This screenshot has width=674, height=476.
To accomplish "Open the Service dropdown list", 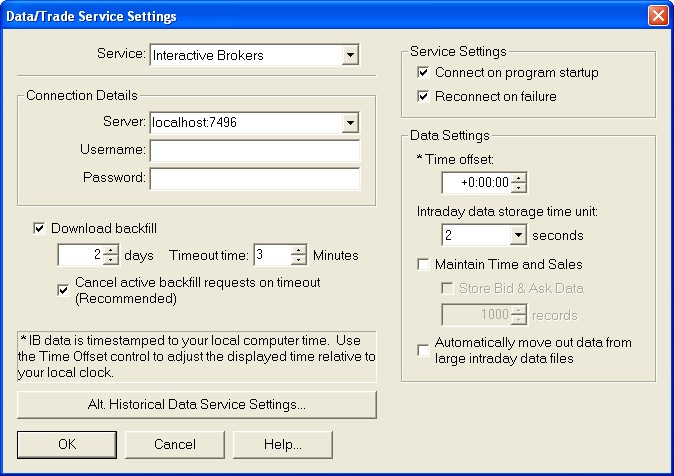I will [x=349, y=55].
